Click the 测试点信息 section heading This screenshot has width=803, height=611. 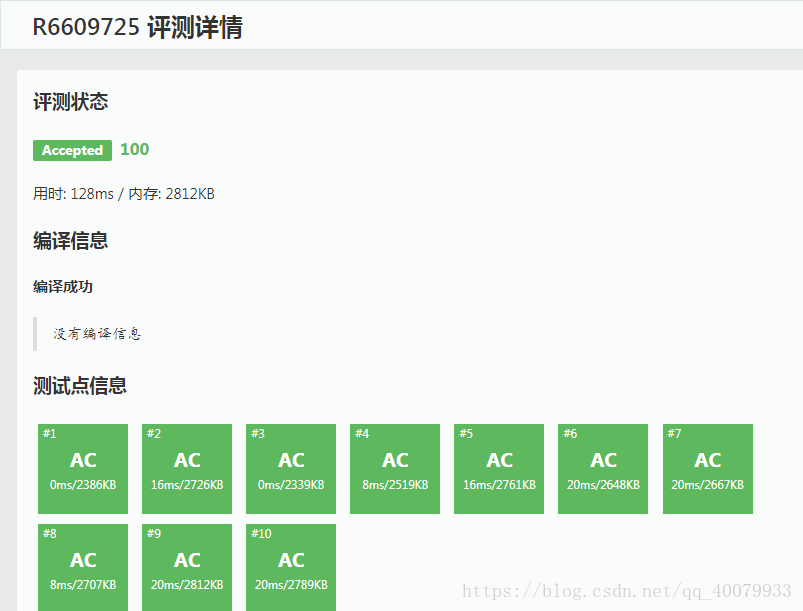[x=80, y=386]
